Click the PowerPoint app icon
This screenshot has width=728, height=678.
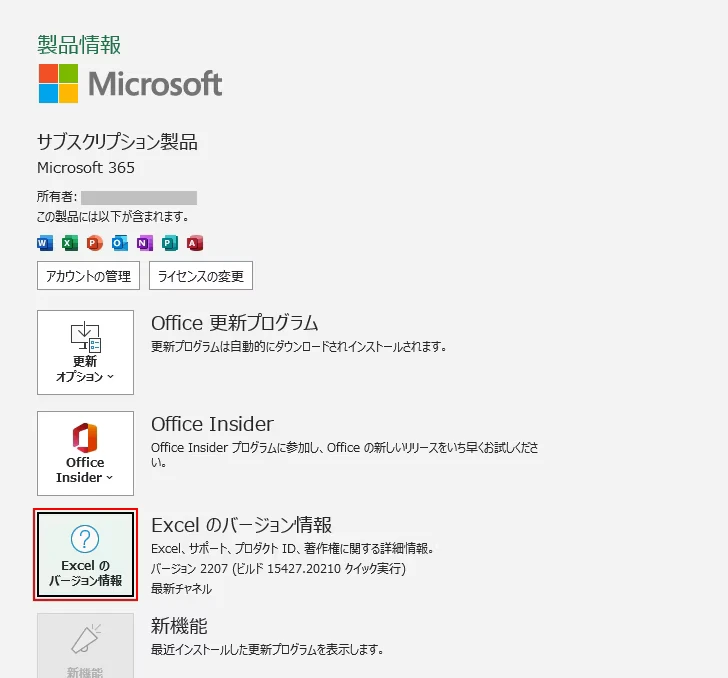pyautogui.click(x=95, y=243)
